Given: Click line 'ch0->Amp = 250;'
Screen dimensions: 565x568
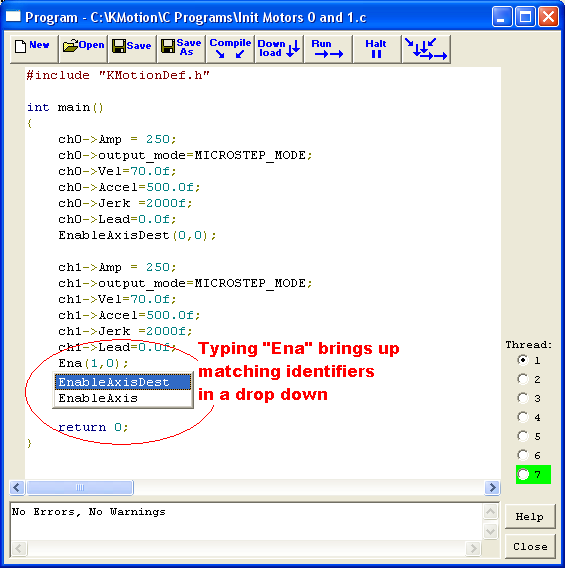Looking at the screenshot, I should [x=117, y=139].
